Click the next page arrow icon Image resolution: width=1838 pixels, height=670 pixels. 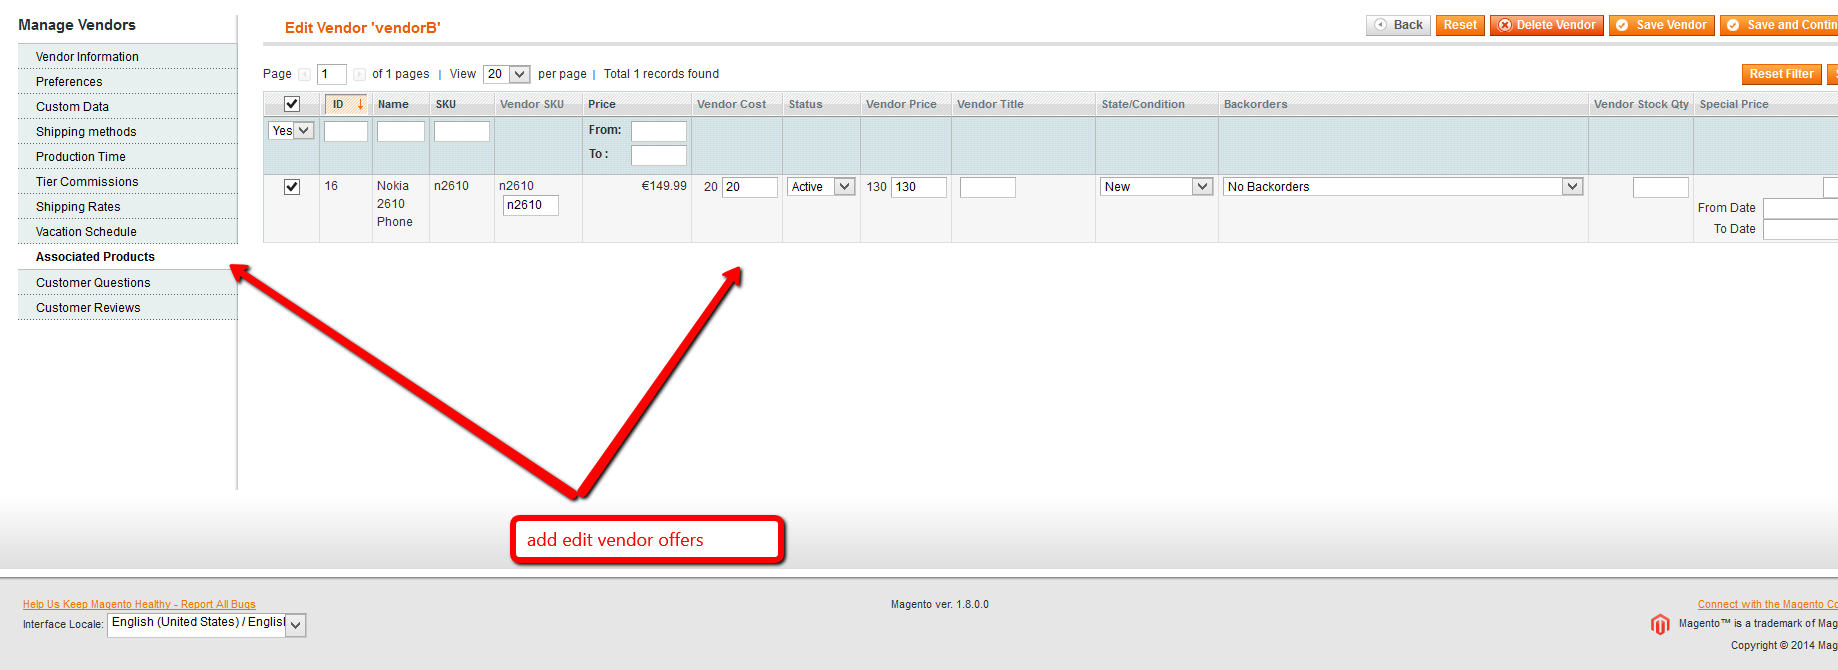click(x=359, y=74)
